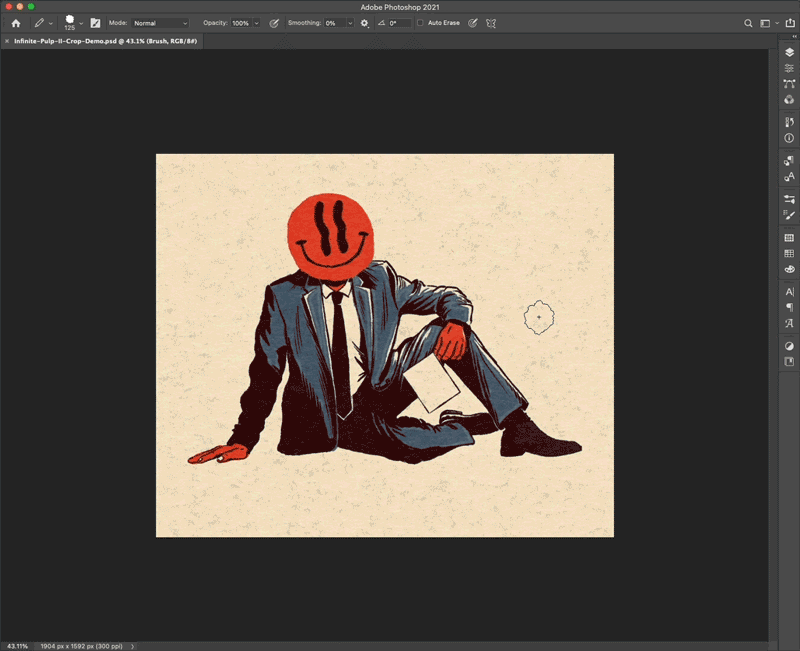Open the Layers panel icon

pyautogui.click(x=789, y=52)
